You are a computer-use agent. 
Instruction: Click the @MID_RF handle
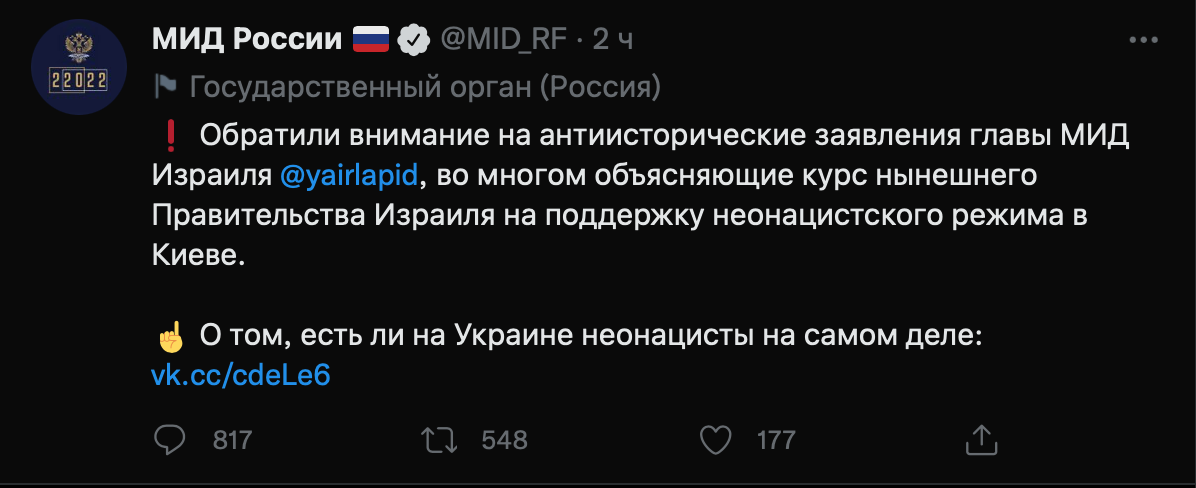tap(504, 40)
